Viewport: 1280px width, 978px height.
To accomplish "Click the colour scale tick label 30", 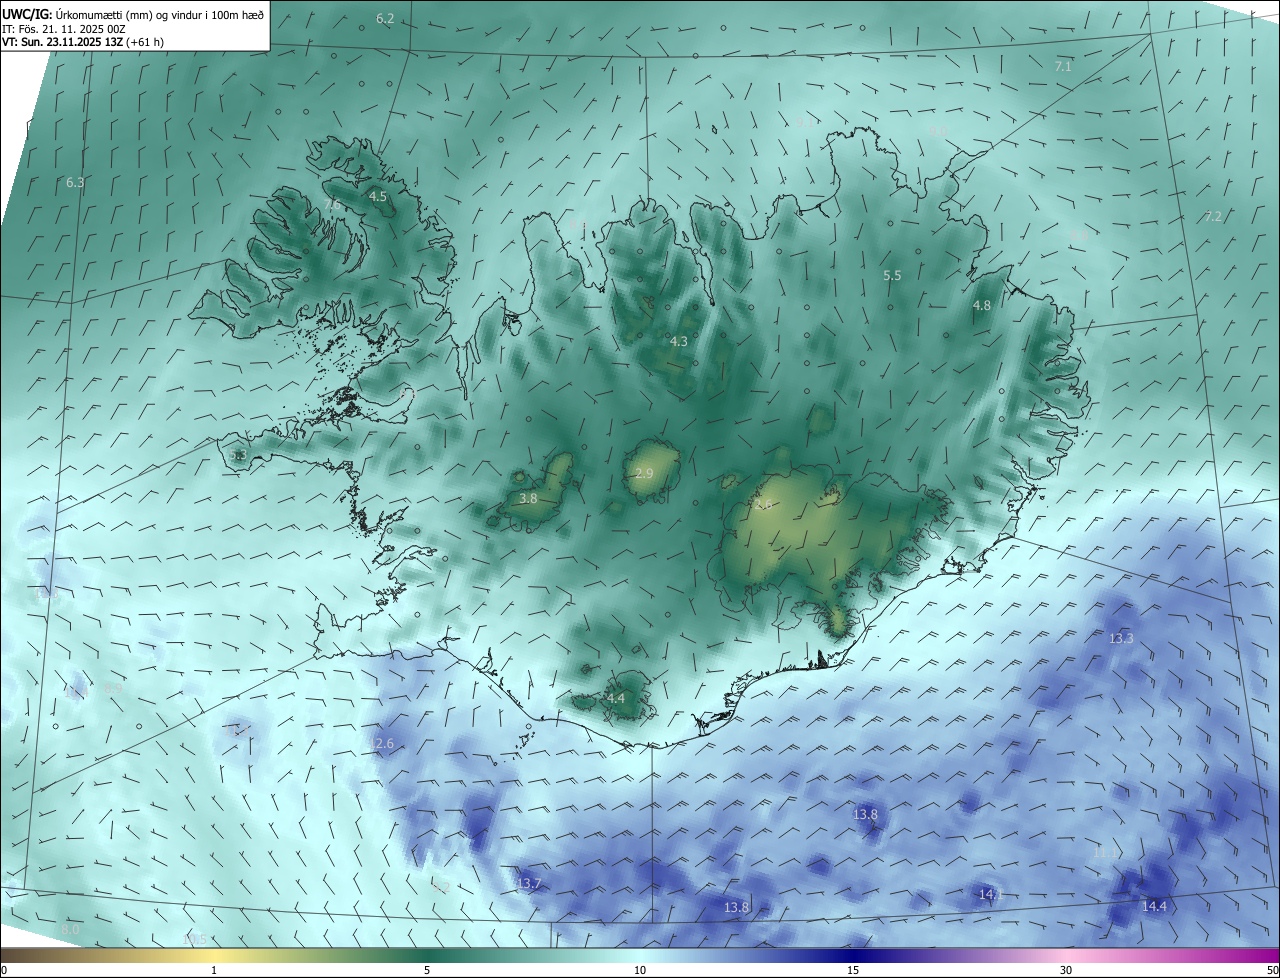I will pyautogui.click(x=1066, y=970).
